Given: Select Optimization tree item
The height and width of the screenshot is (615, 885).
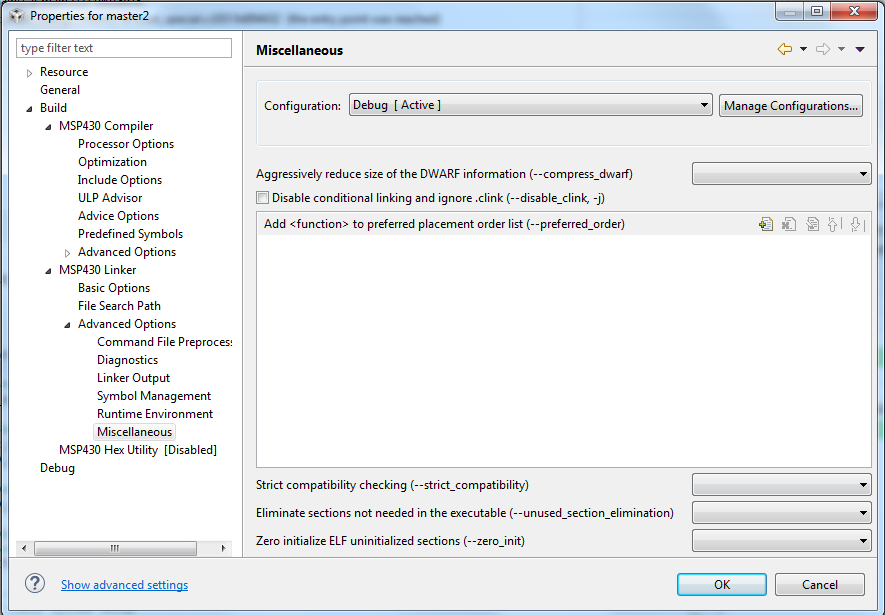Looking at the screenshot, I should coord(112,162).
